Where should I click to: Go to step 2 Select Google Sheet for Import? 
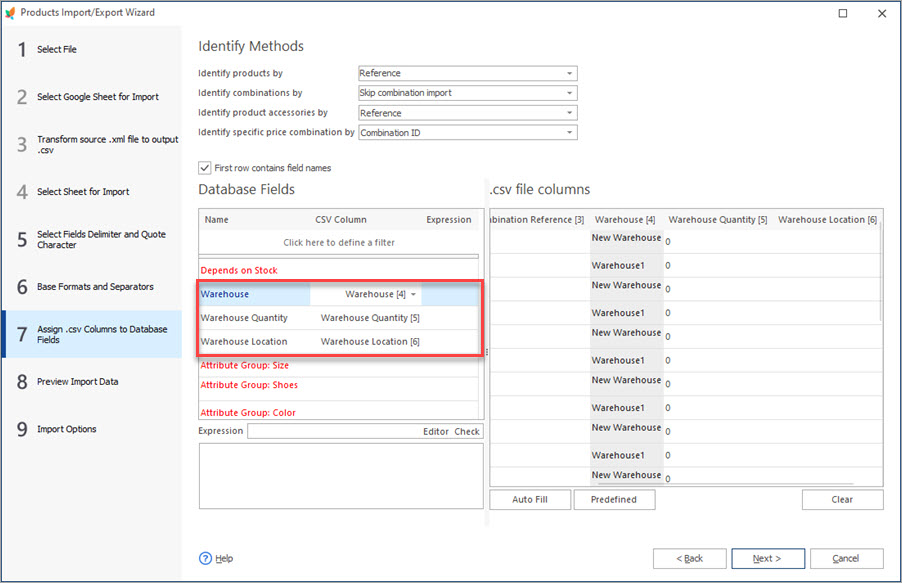tap(92, 97)
